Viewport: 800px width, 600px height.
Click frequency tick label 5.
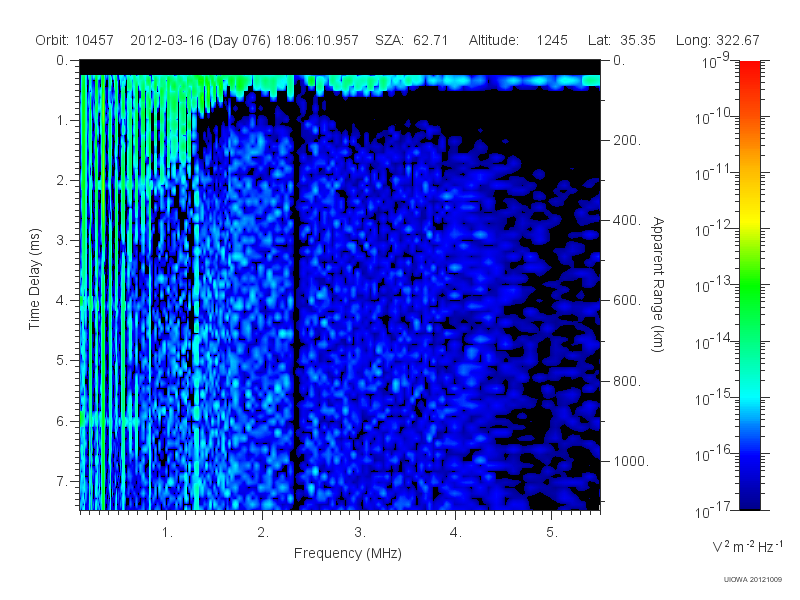[552, 533]
